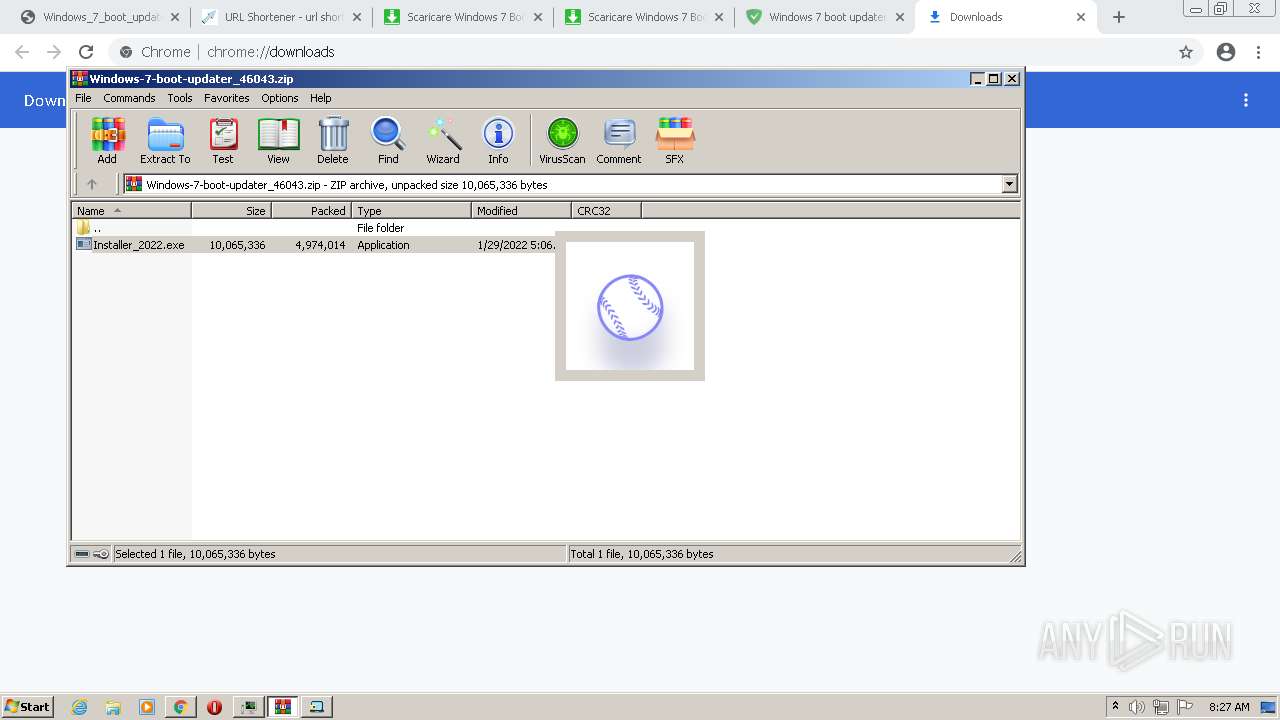
Task: Open the Options menu
Action: point(280,98)
